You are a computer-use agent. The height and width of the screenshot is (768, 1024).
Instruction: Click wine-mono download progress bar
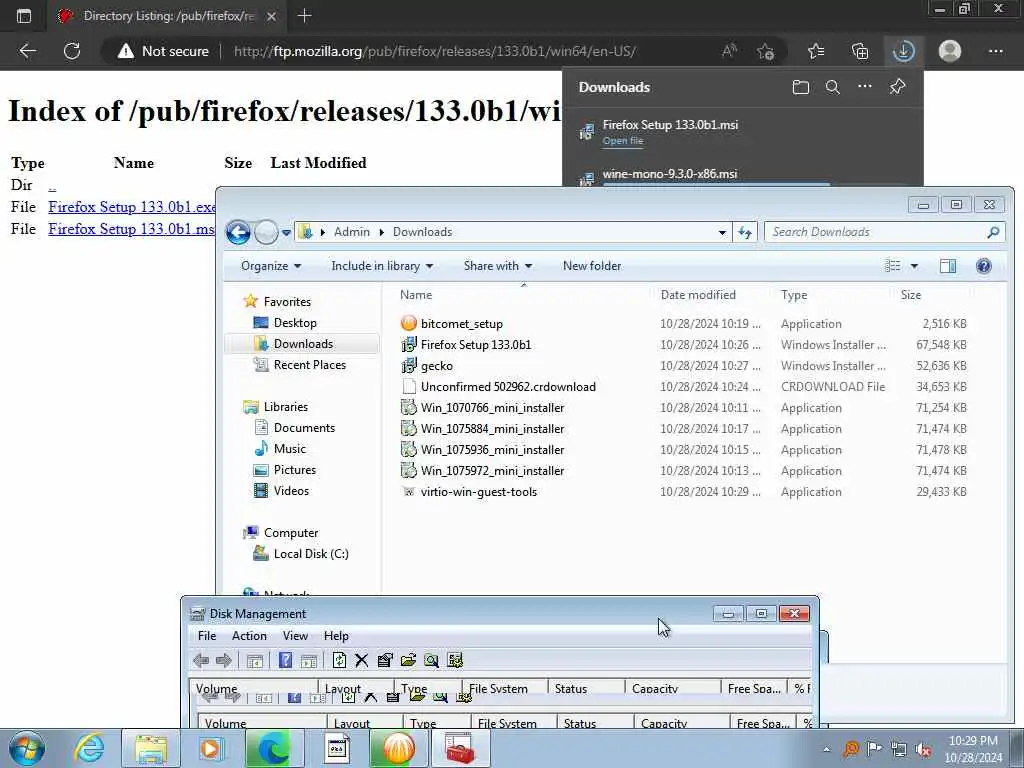coord(716,185)
